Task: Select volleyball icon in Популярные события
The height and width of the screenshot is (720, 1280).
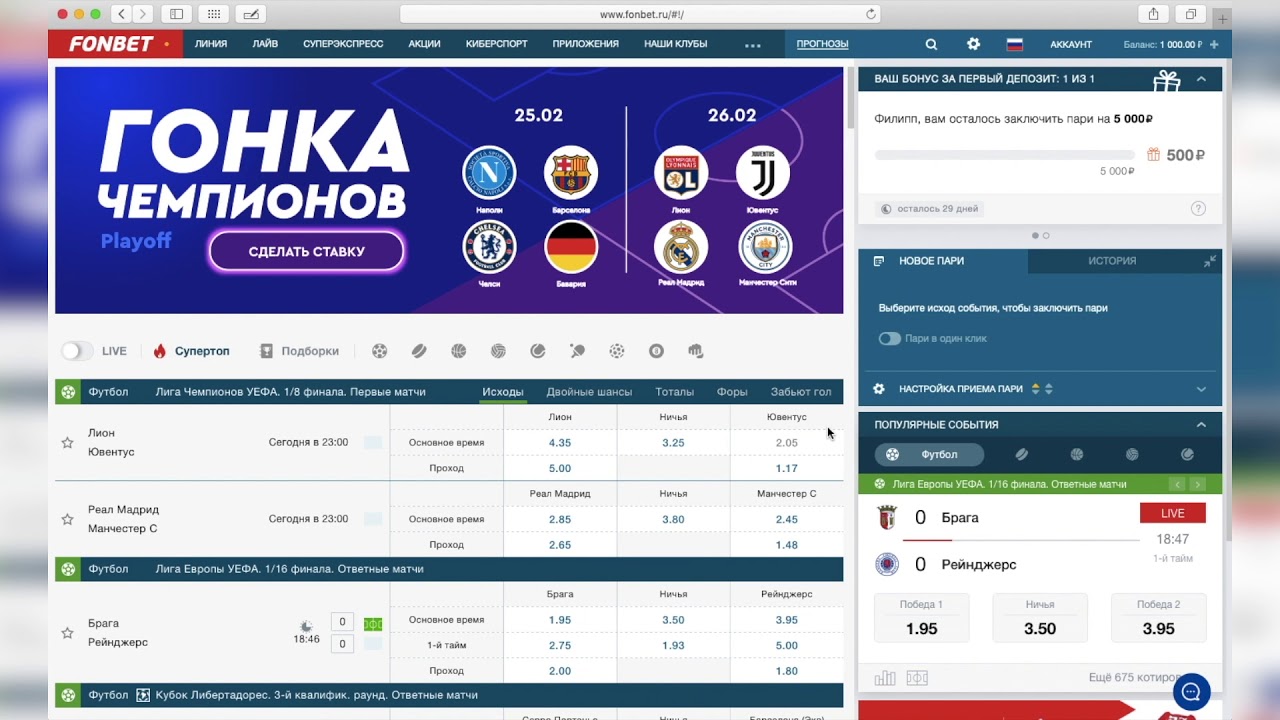Action: (x=1132, y=454)
